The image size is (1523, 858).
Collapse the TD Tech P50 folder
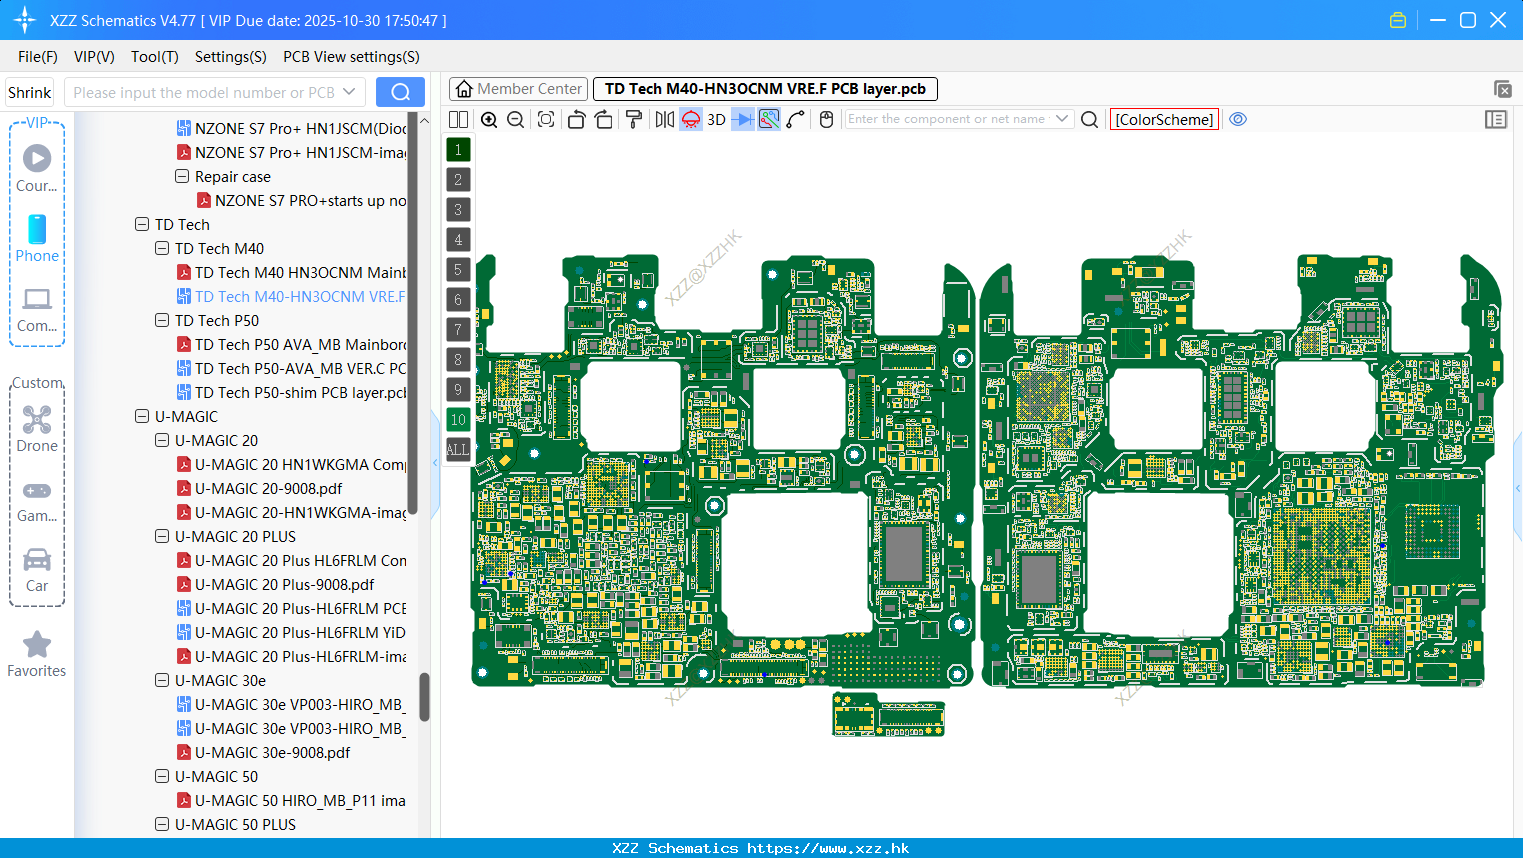click(162, 320)
